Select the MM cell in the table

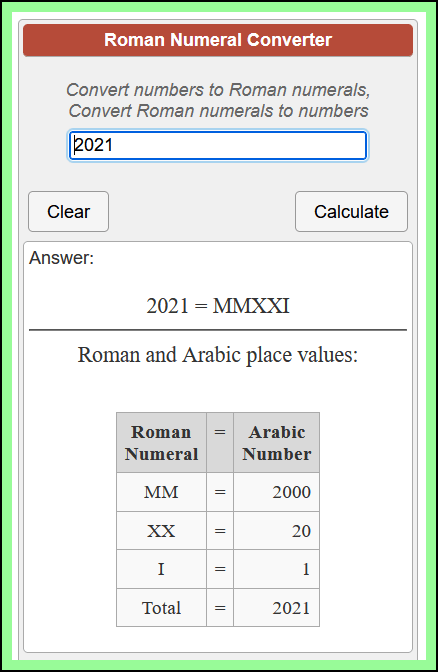point(162,492)
